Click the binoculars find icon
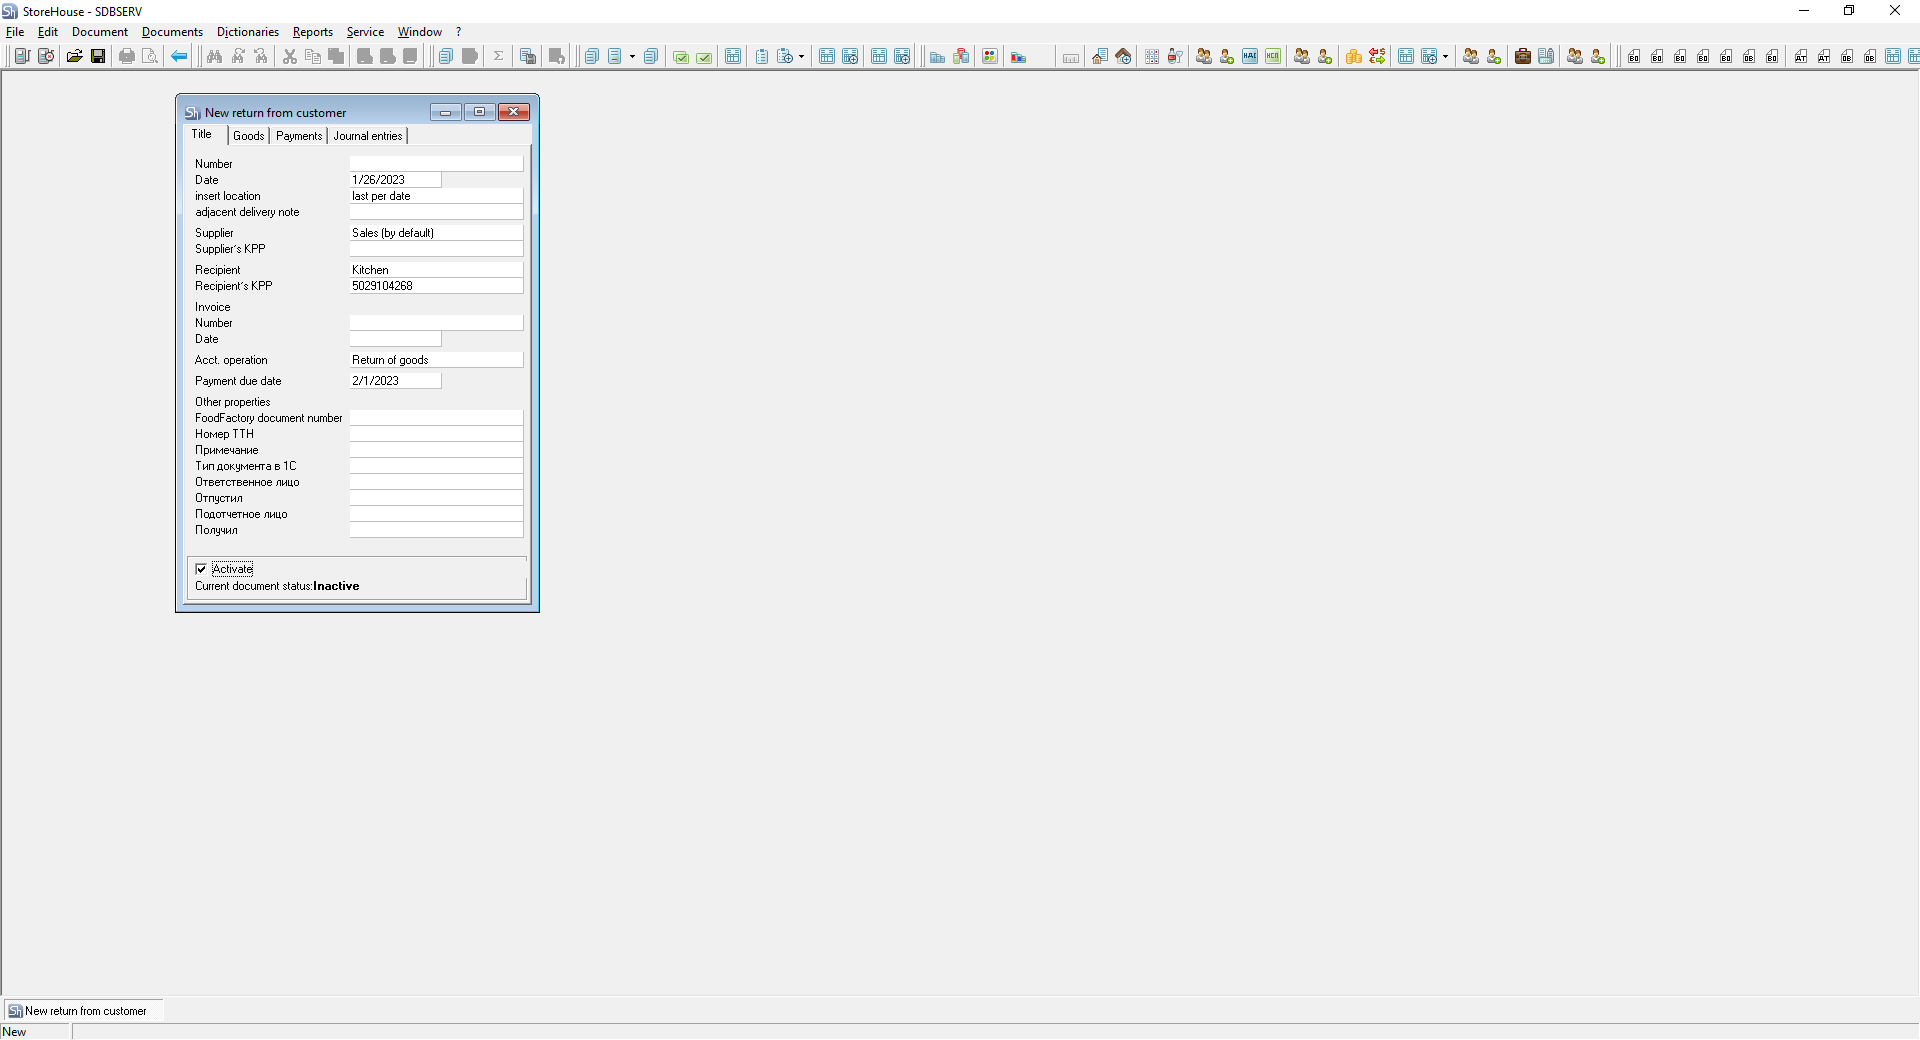 click(x=214, y=56)
